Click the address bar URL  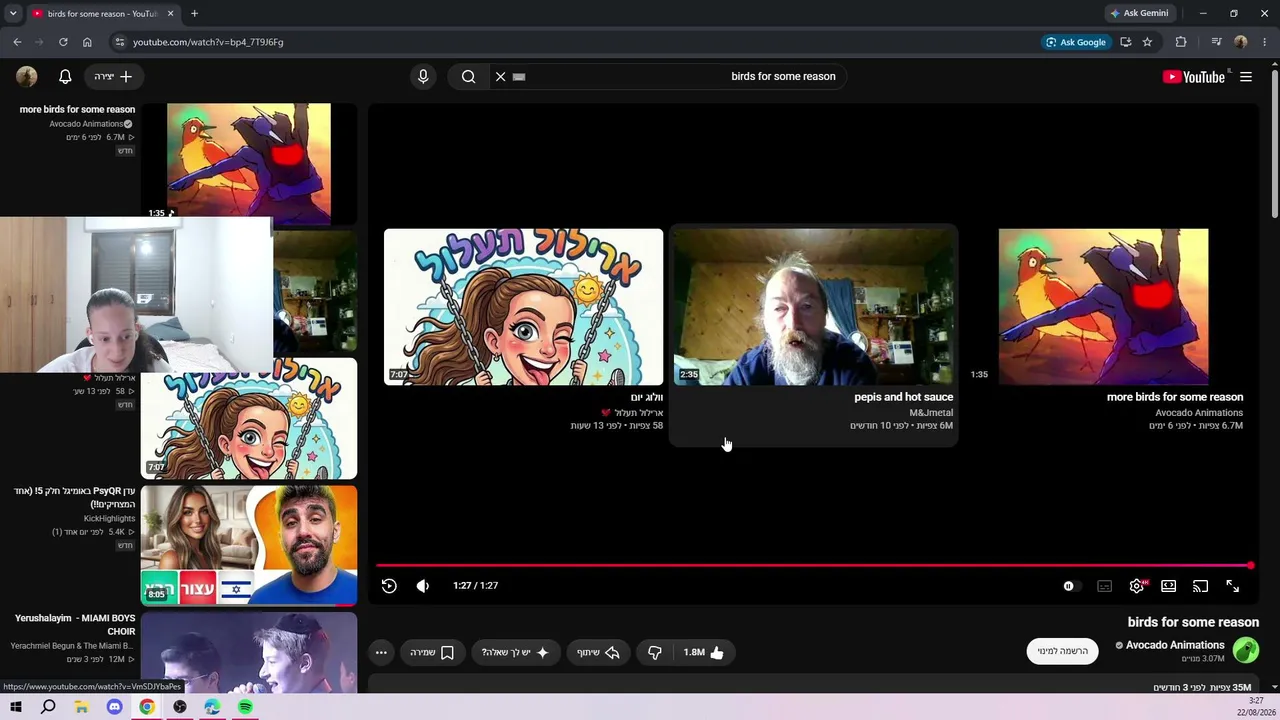pyautogui.click(x=208, y=42)
